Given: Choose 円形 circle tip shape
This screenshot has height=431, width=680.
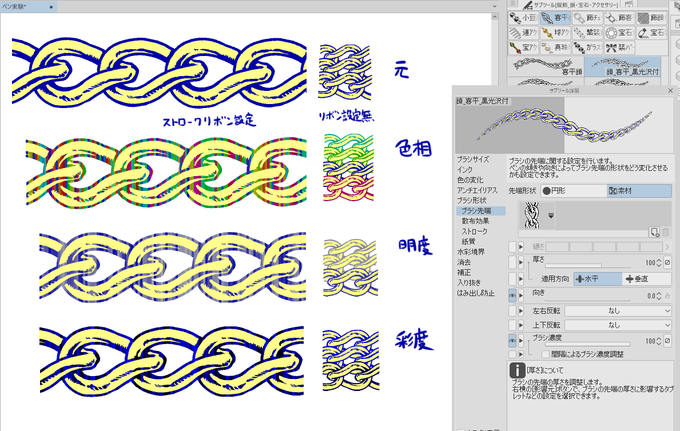Looking at the screenshot, I should pos(573,191).
